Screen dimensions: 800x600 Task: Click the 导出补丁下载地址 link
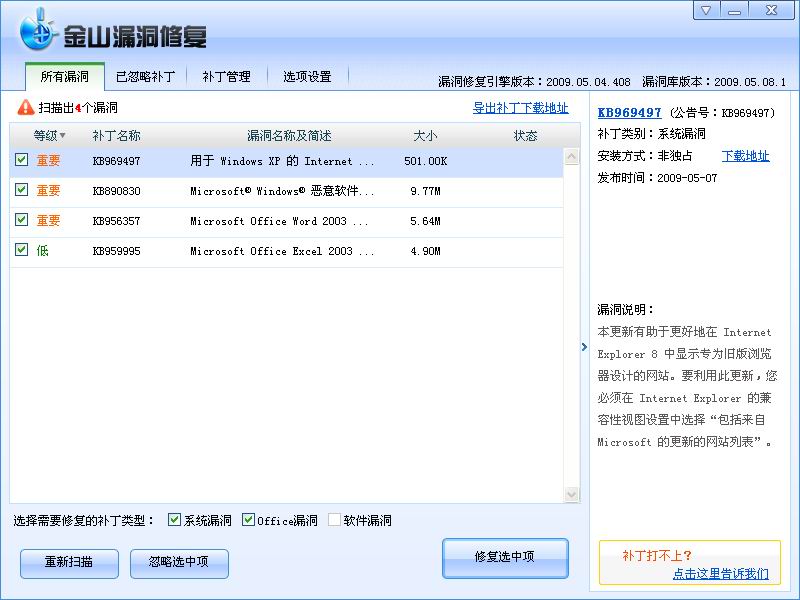(x=520, y=108)
